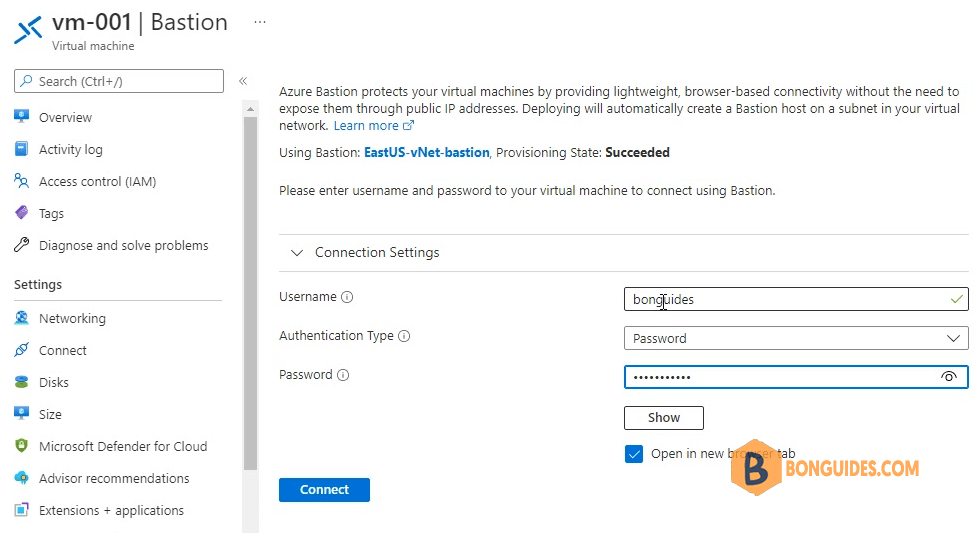Image resolution: width=980 pixels, height=533 pixels.
Task: Click the Advisor recommendations cloud icon
Action: point(21,477)
